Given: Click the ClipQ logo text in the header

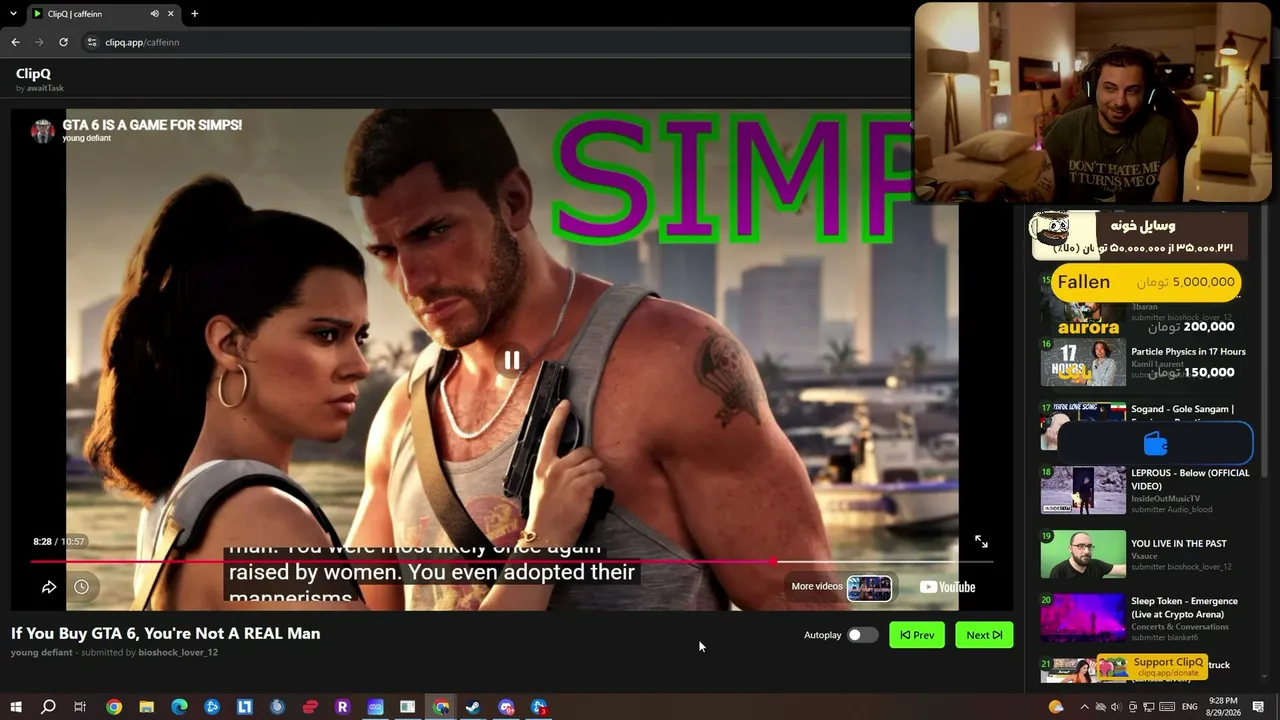Looking at the screenshot, I should coord(33,73).
